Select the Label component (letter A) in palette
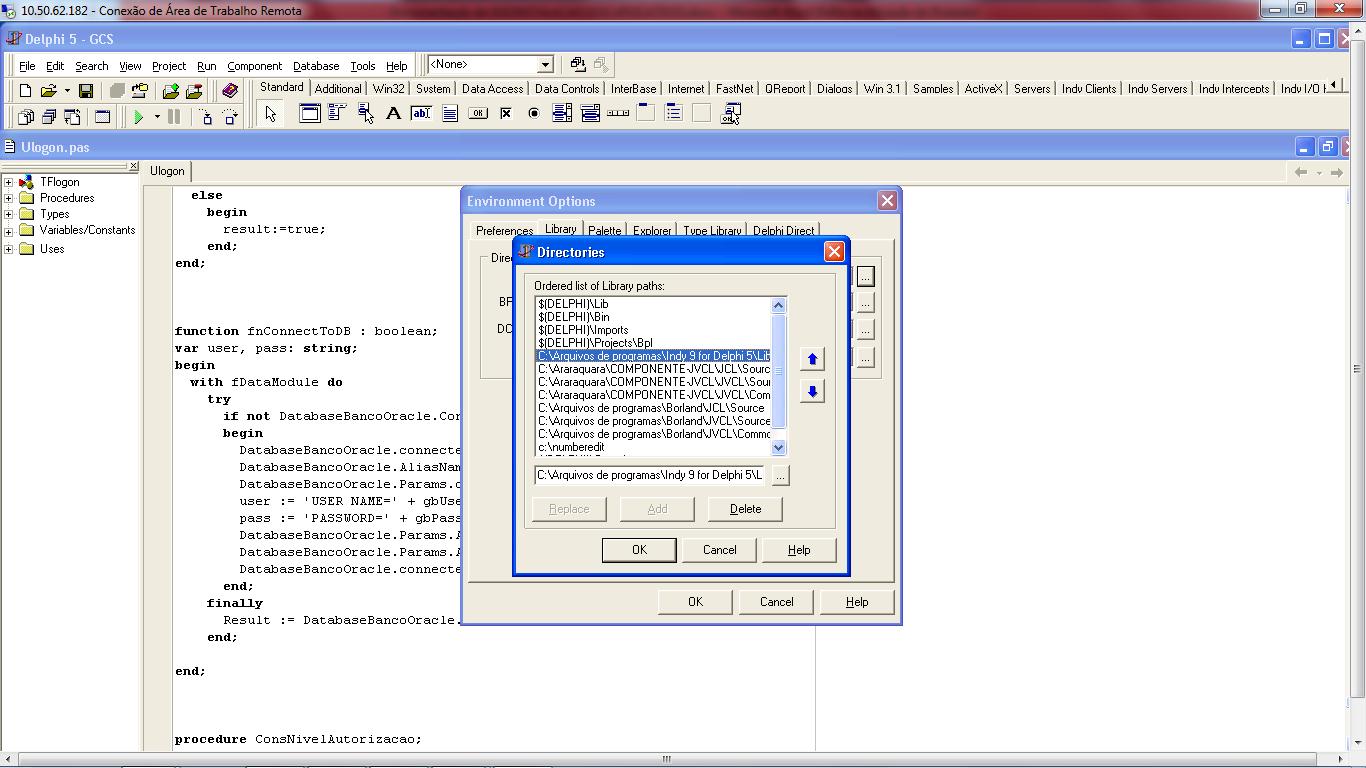 coord(393,114)
